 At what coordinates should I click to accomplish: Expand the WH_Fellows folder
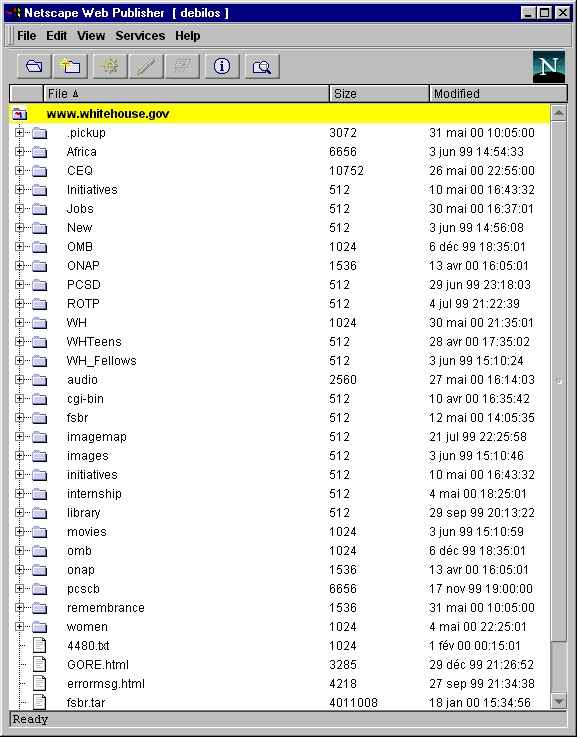point(19,361)
